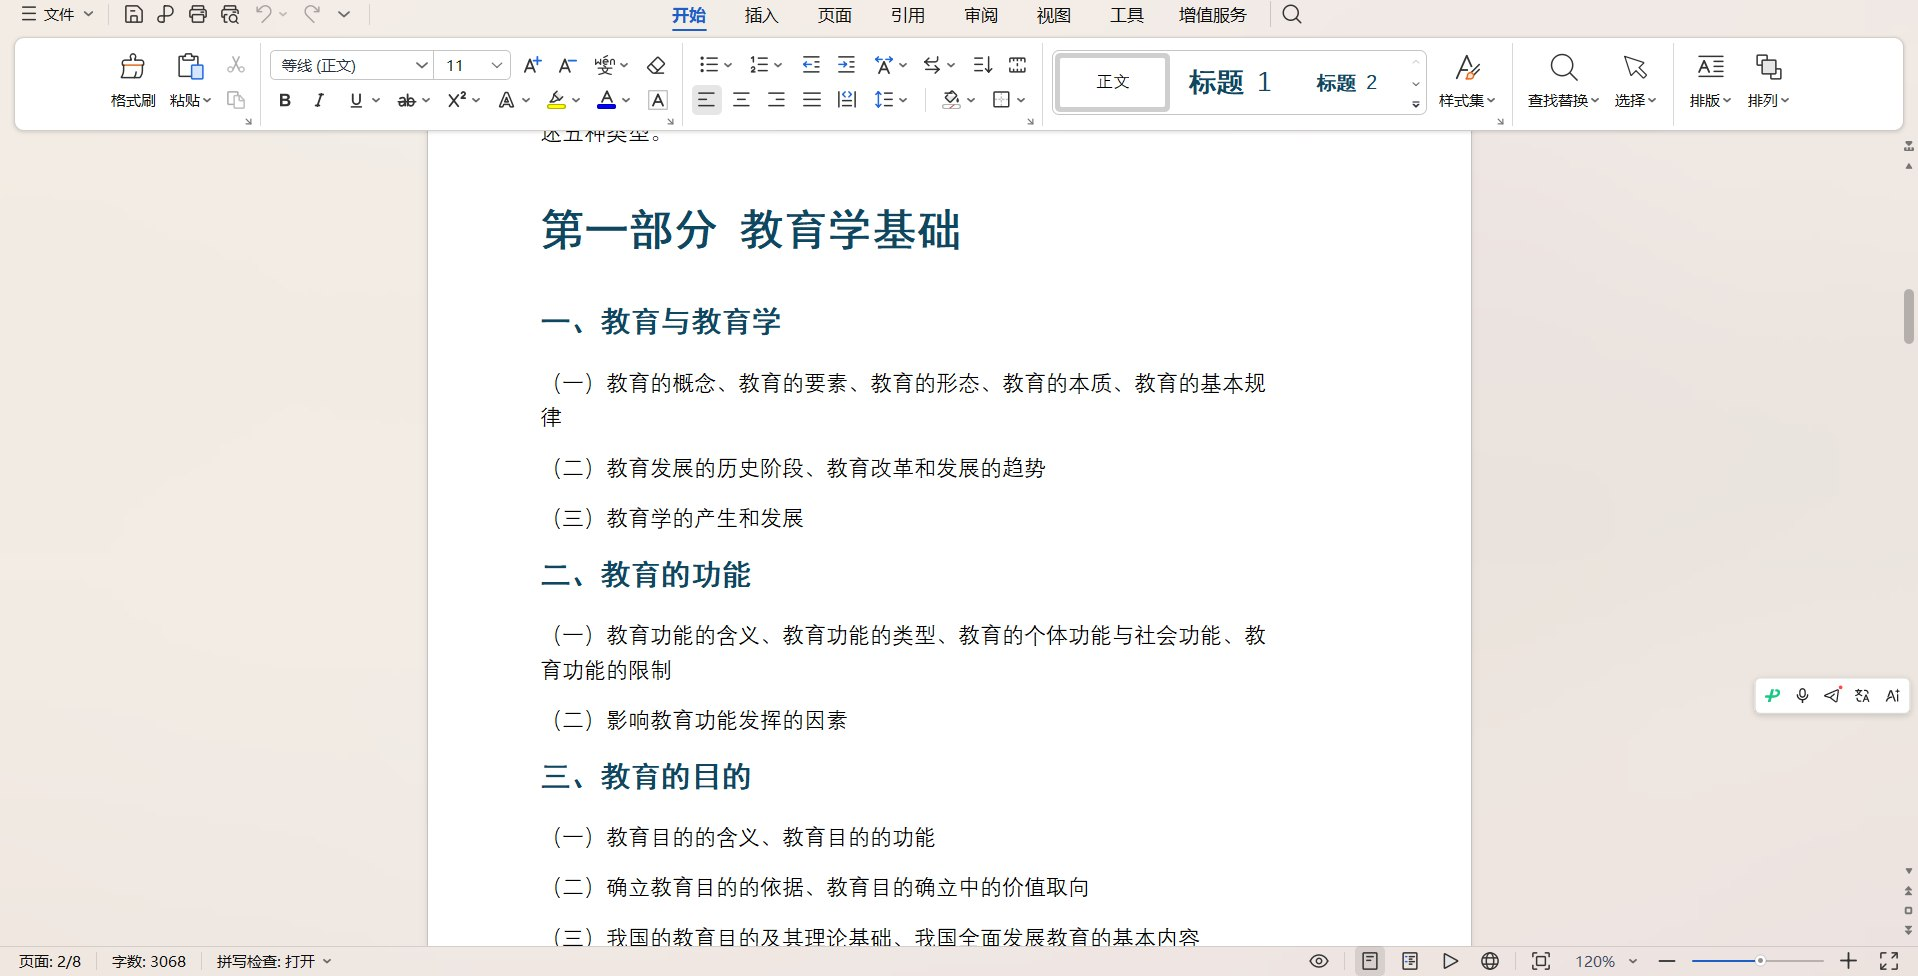Expand the styles gallery more arrow
This screenshot has width=1918, height=976.
(1416, 104)
